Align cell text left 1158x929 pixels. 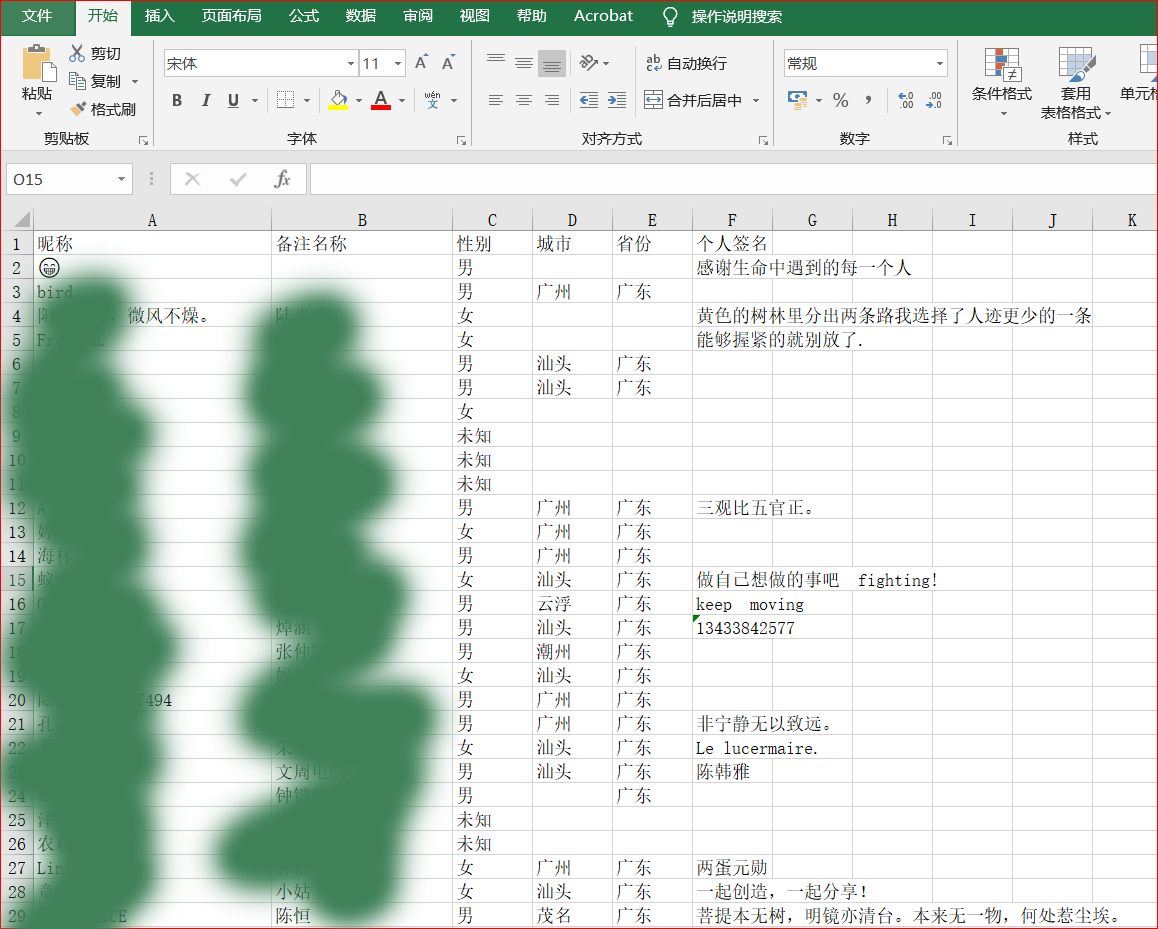pyautogui.click(x=496, y=100)
